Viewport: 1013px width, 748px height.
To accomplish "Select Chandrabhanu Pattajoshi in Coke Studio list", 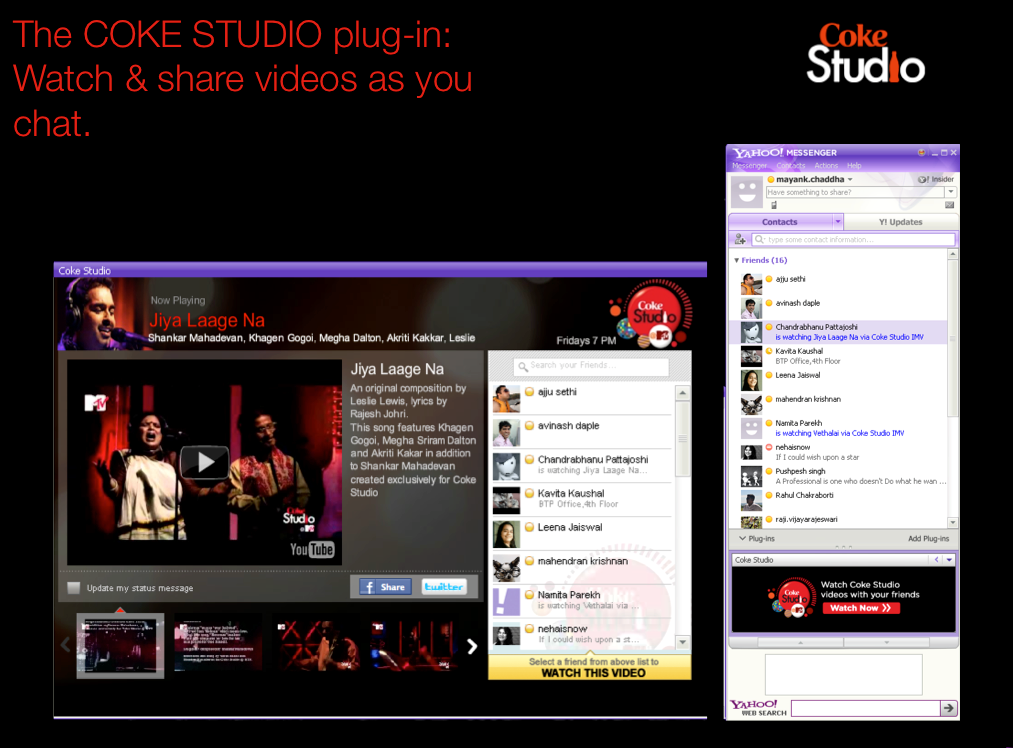I will coord(582,465).
